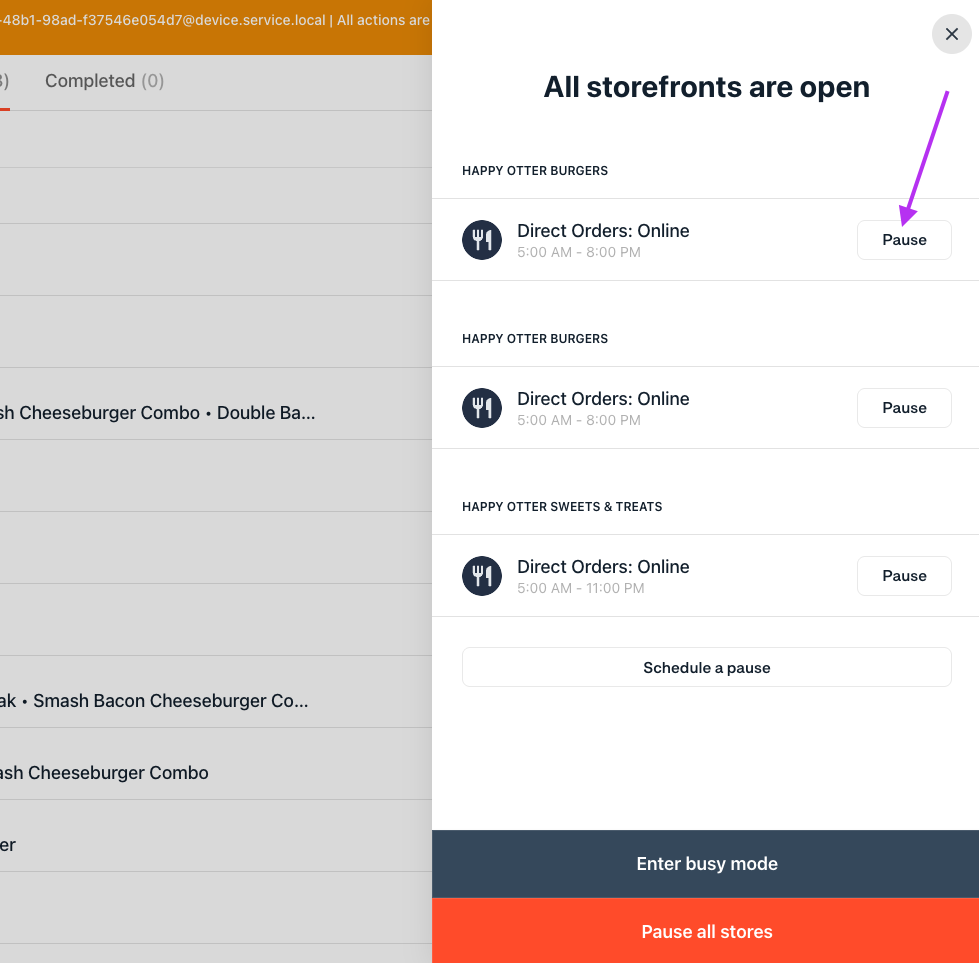Click the 5:00 AM - 11:00 PM hours text

click(580, 588)
